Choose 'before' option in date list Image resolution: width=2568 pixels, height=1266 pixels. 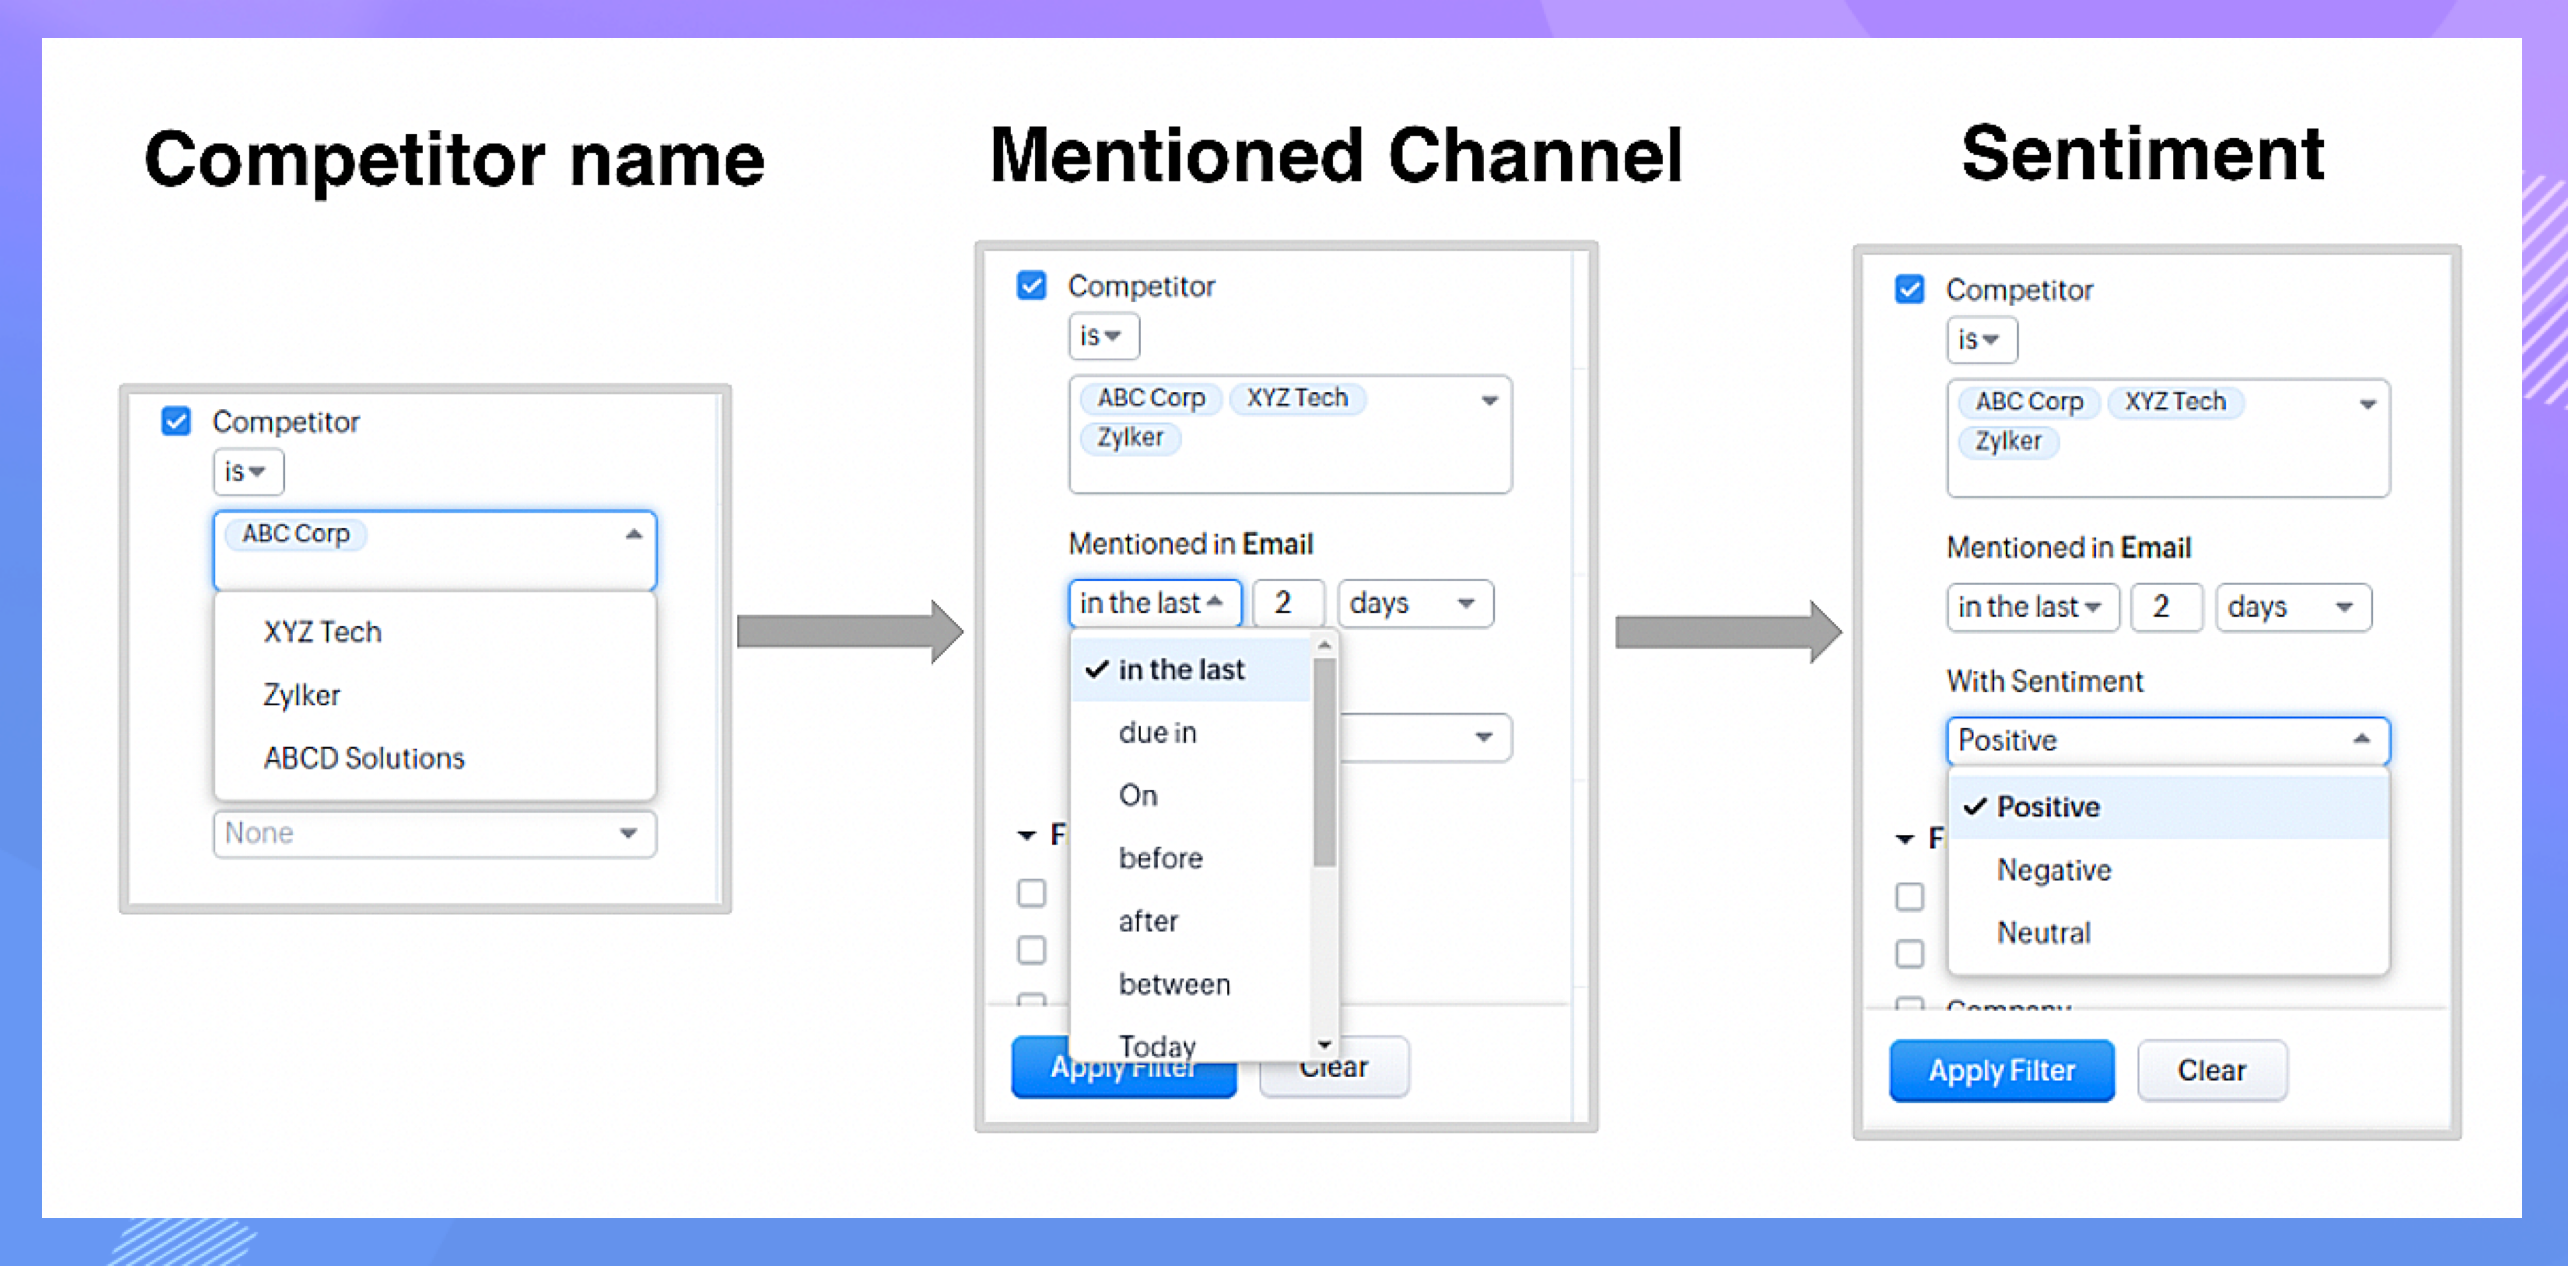1160,858
